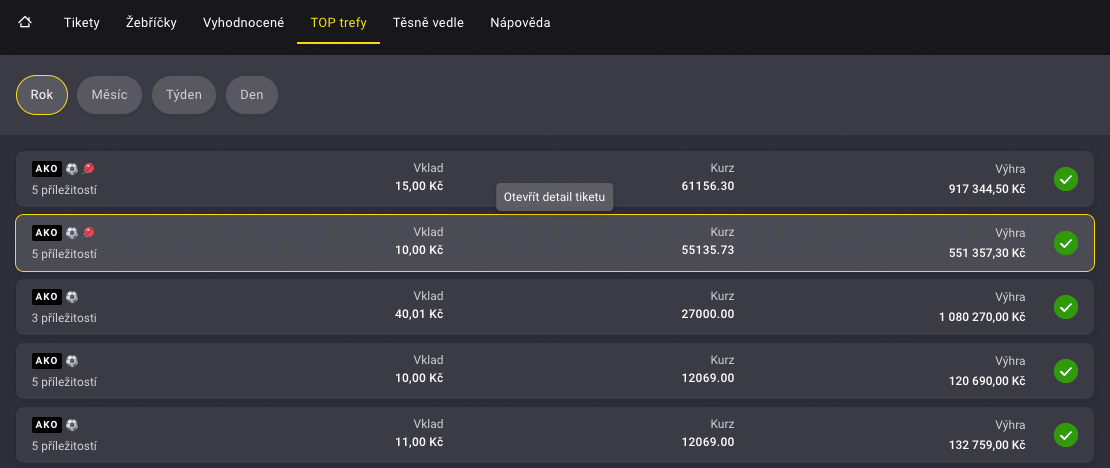1110x468 pixels.
Task: Switch to the Týden period filter
Action: point(184,95)
